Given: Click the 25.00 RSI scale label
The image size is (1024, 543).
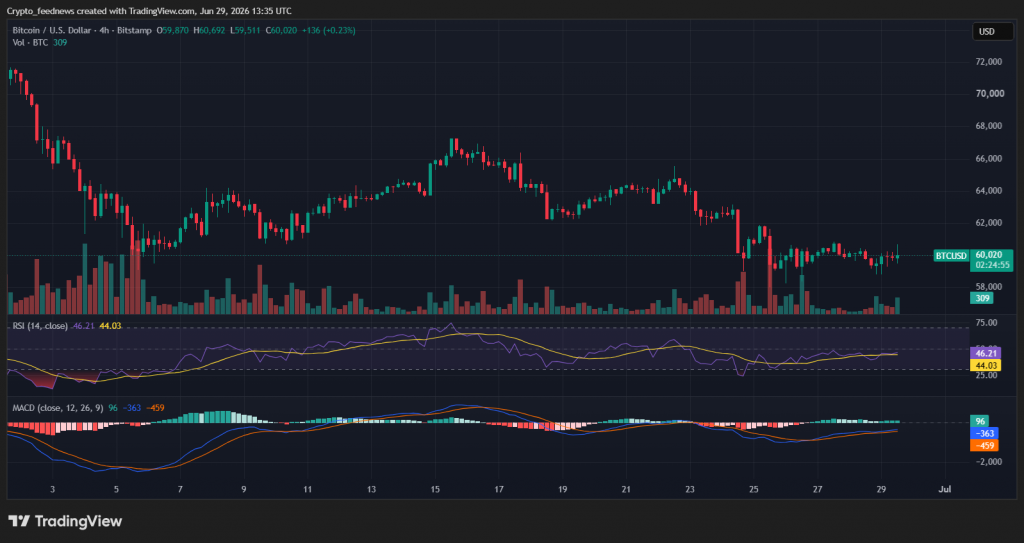Looking at the screenshot, I should [986, 375].
